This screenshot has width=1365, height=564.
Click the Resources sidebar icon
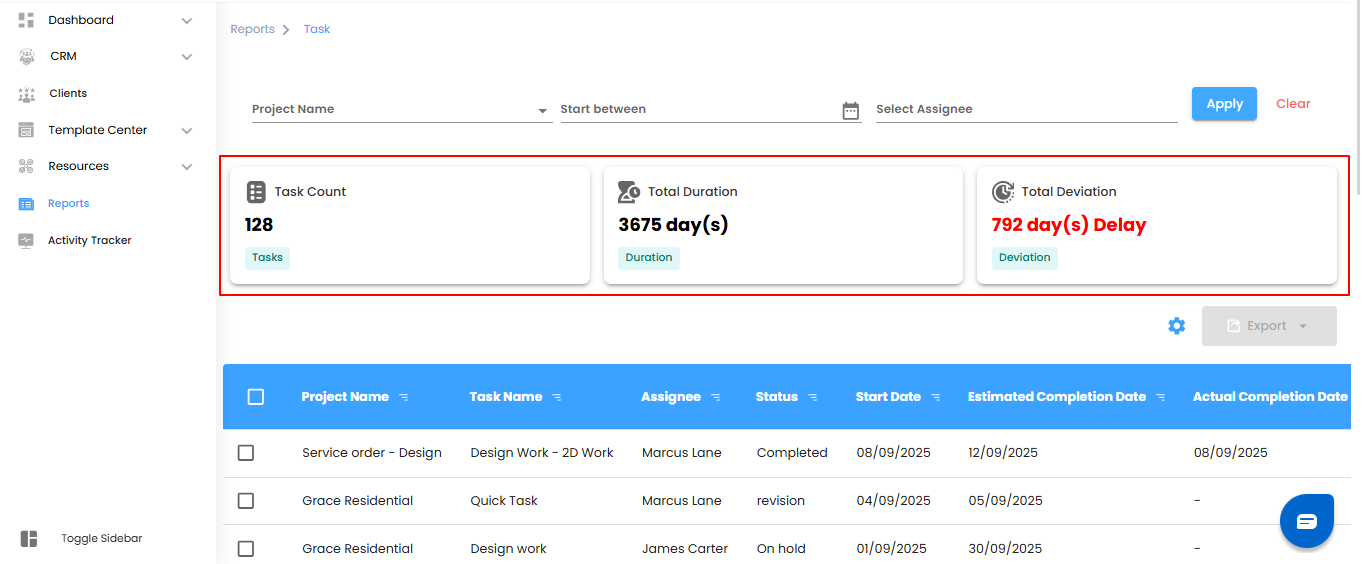click(26, 167)
